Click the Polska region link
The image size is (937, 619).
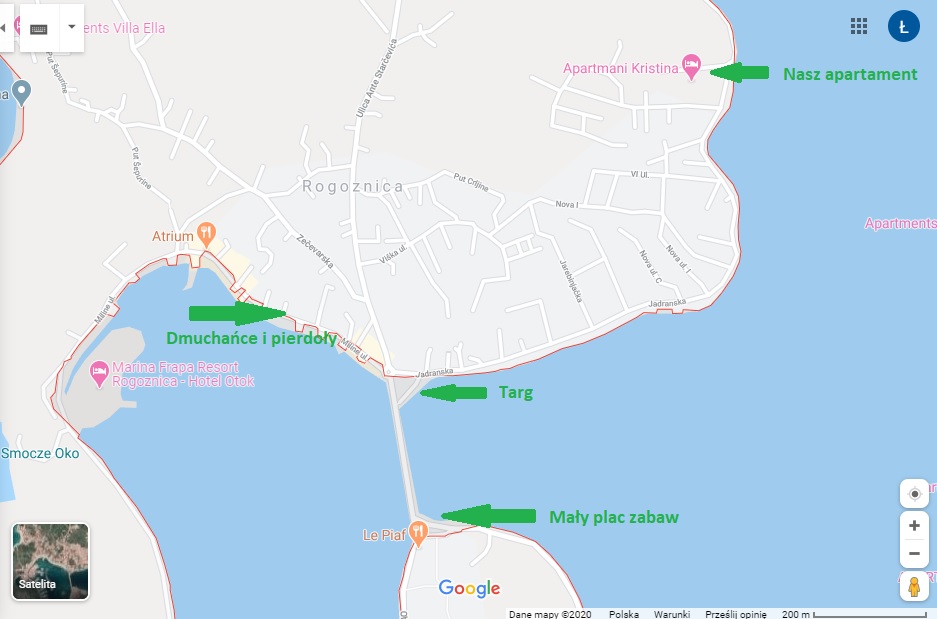[624, 614]
